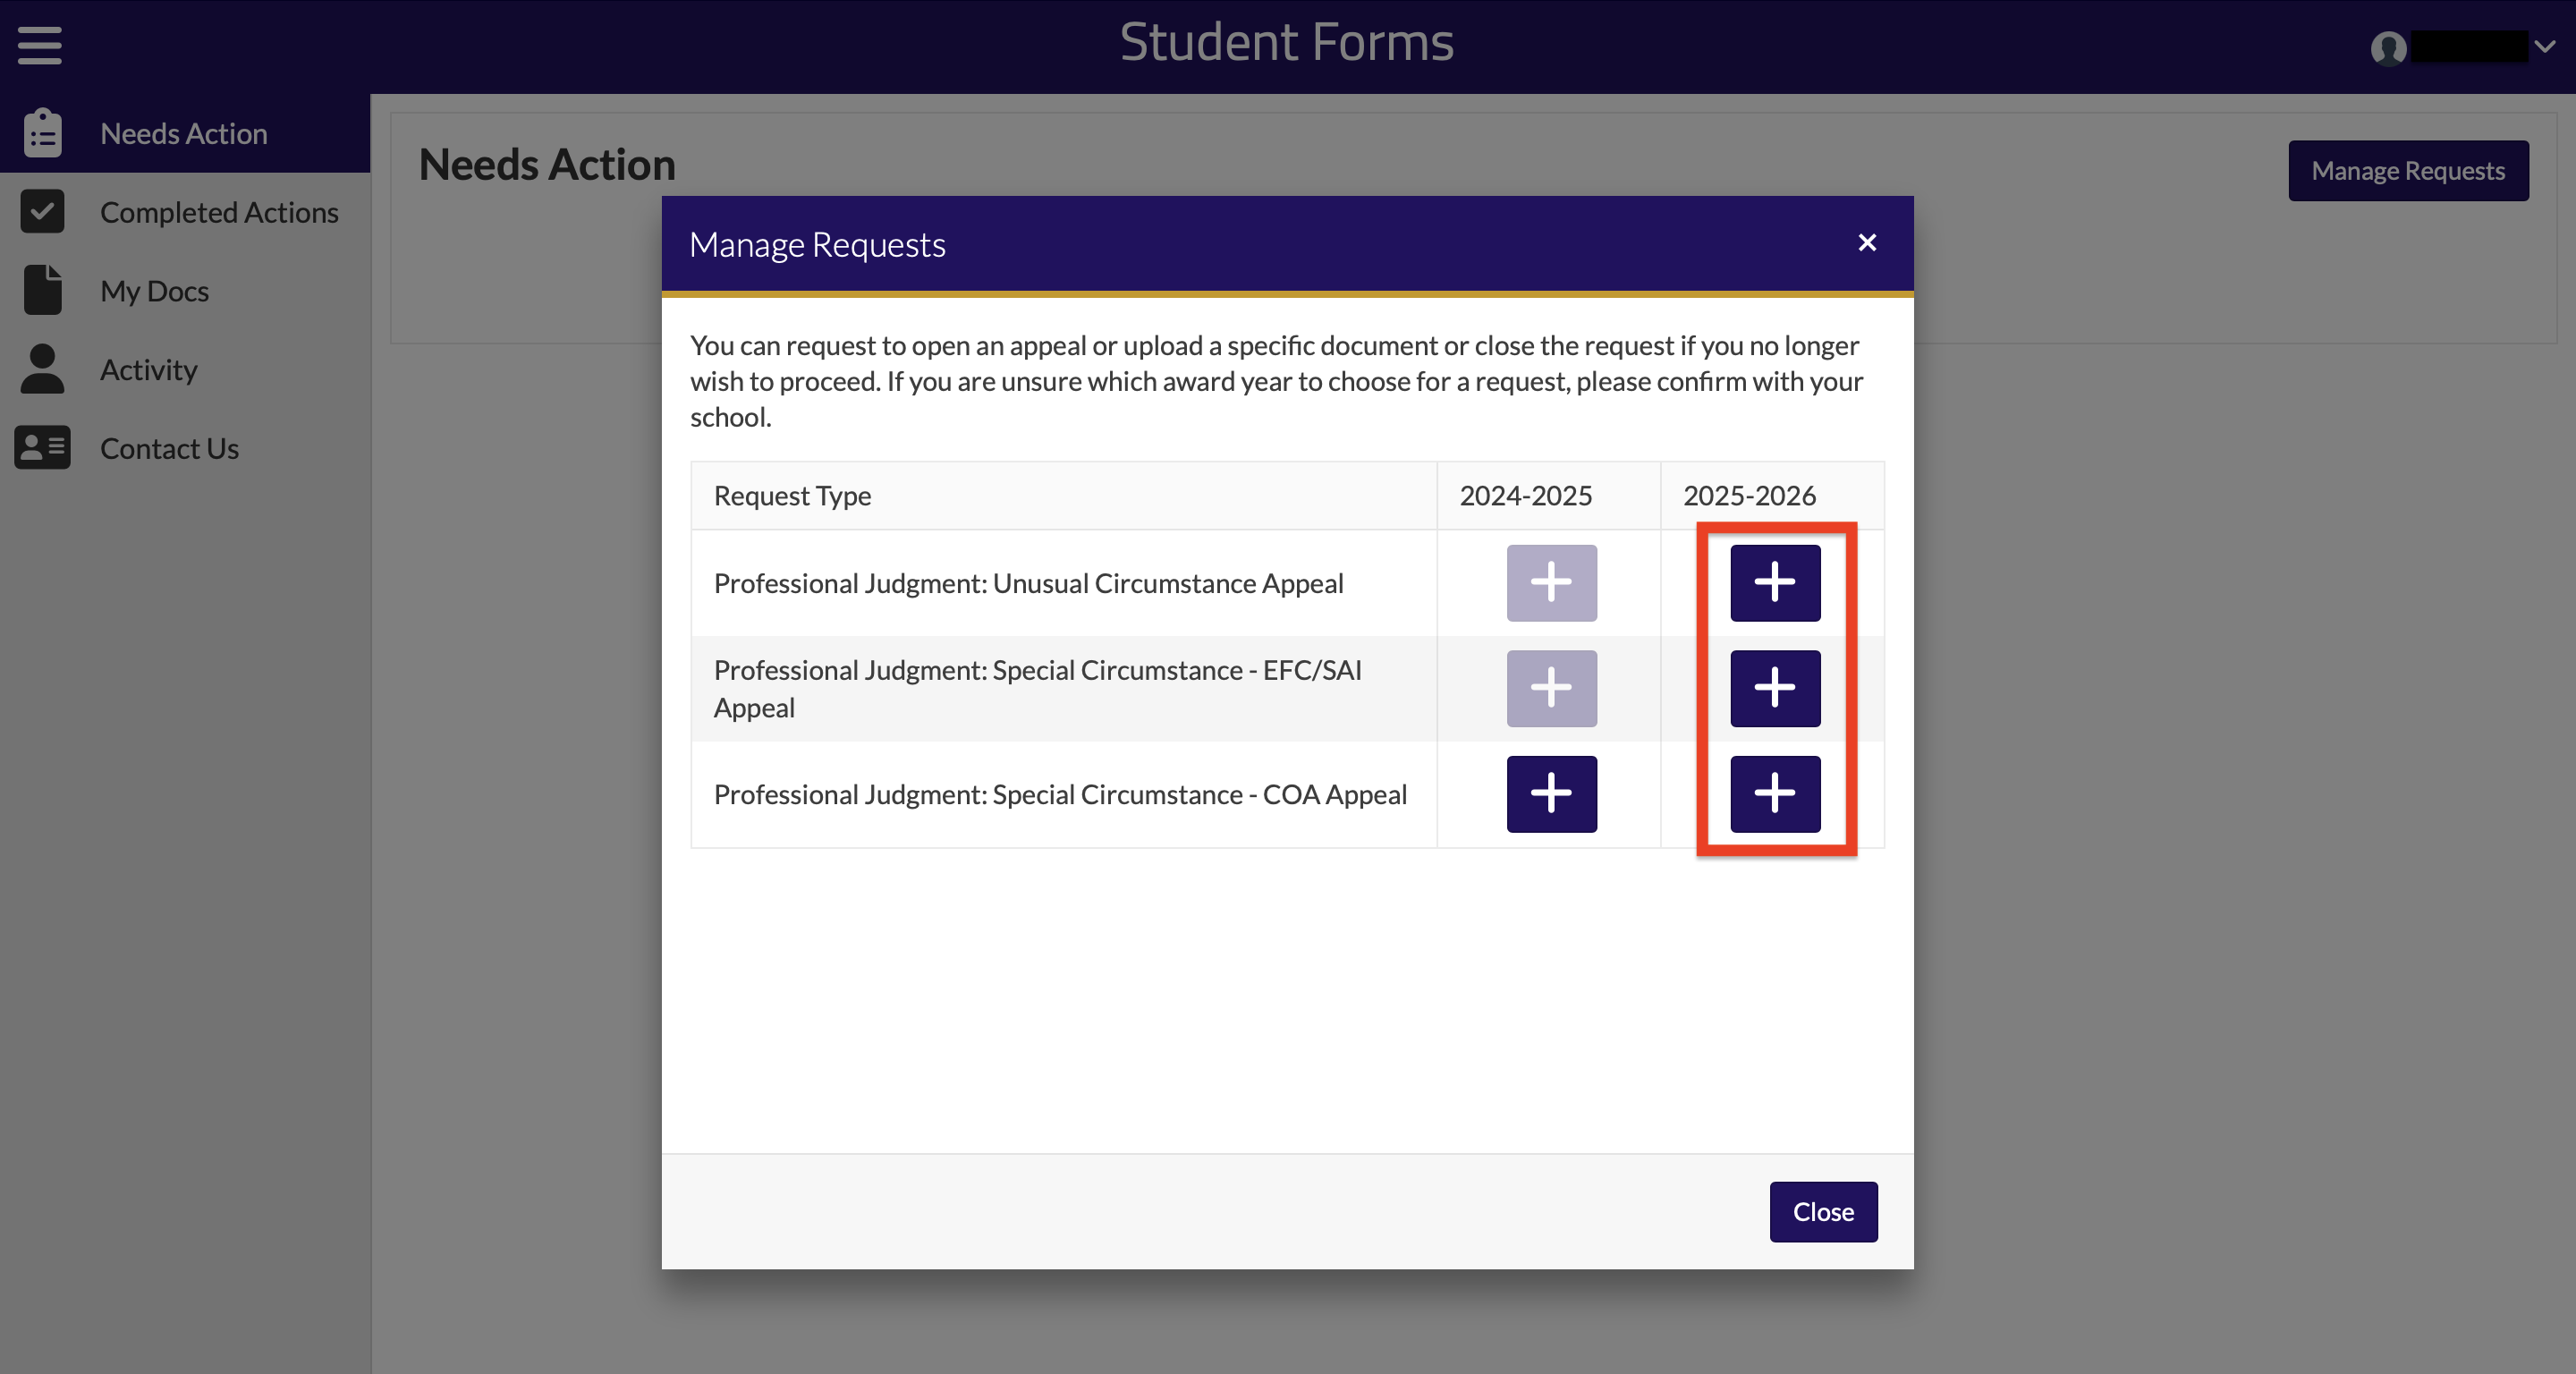This screenshot has width=2576, height=1374.
Task: Click disabled 2024-2025 Unusual Circumstance plus
Action: (1551, 583)
